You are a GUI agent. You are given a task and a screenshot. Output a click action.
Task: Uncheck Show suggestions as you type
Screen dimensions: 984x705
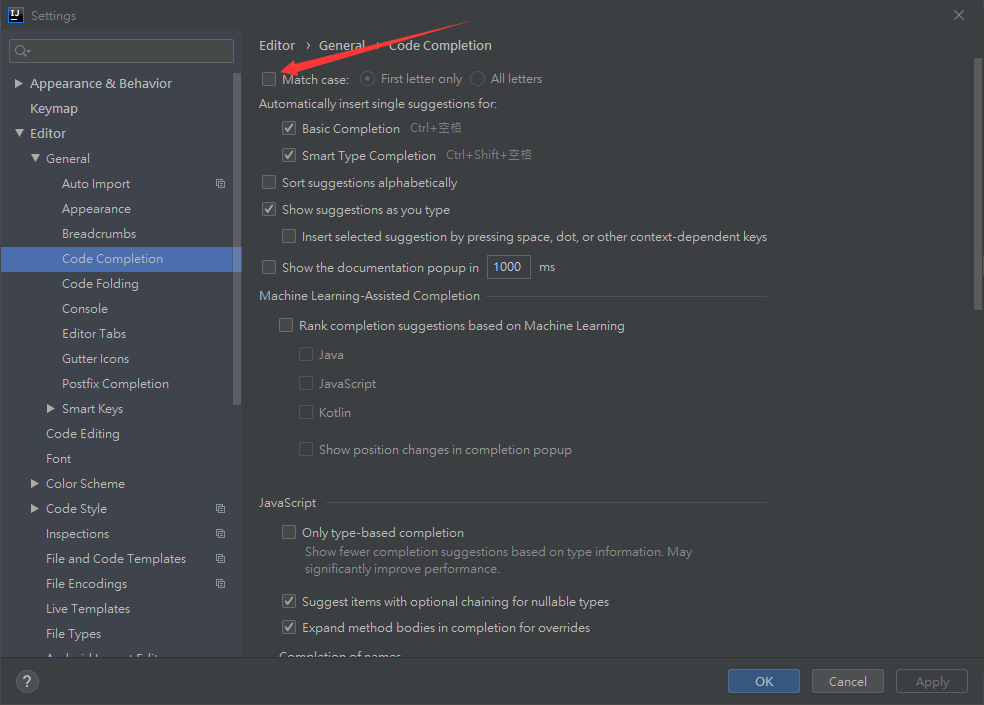tap(269, 210)
